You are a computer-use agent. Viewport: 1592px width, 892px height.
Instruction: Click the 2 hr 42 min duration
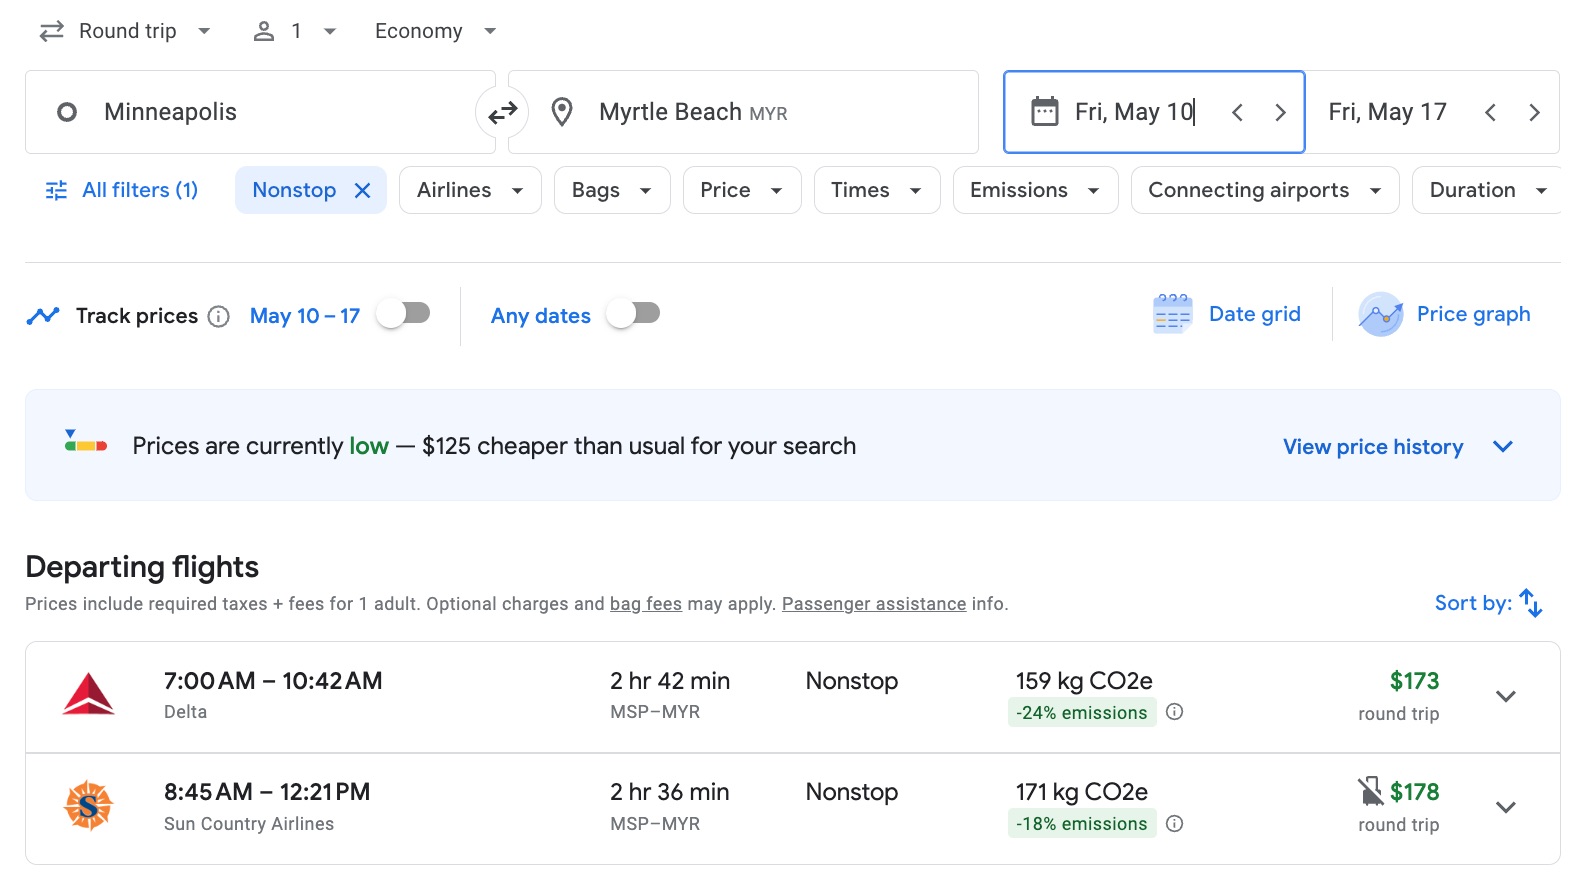click(x=670, y=681)
